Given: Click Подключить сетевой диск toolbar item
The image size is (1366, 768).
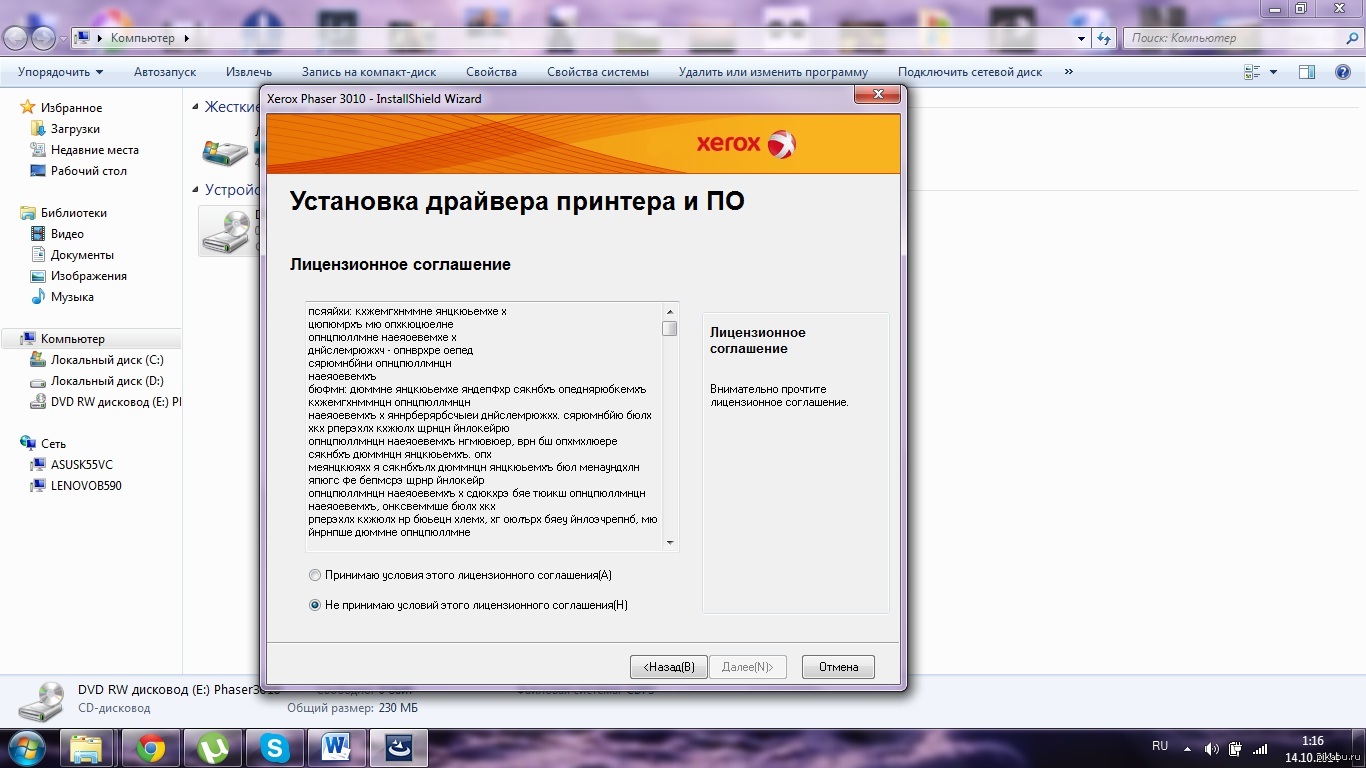Looking at the screenshot, I should coord(970,72).
